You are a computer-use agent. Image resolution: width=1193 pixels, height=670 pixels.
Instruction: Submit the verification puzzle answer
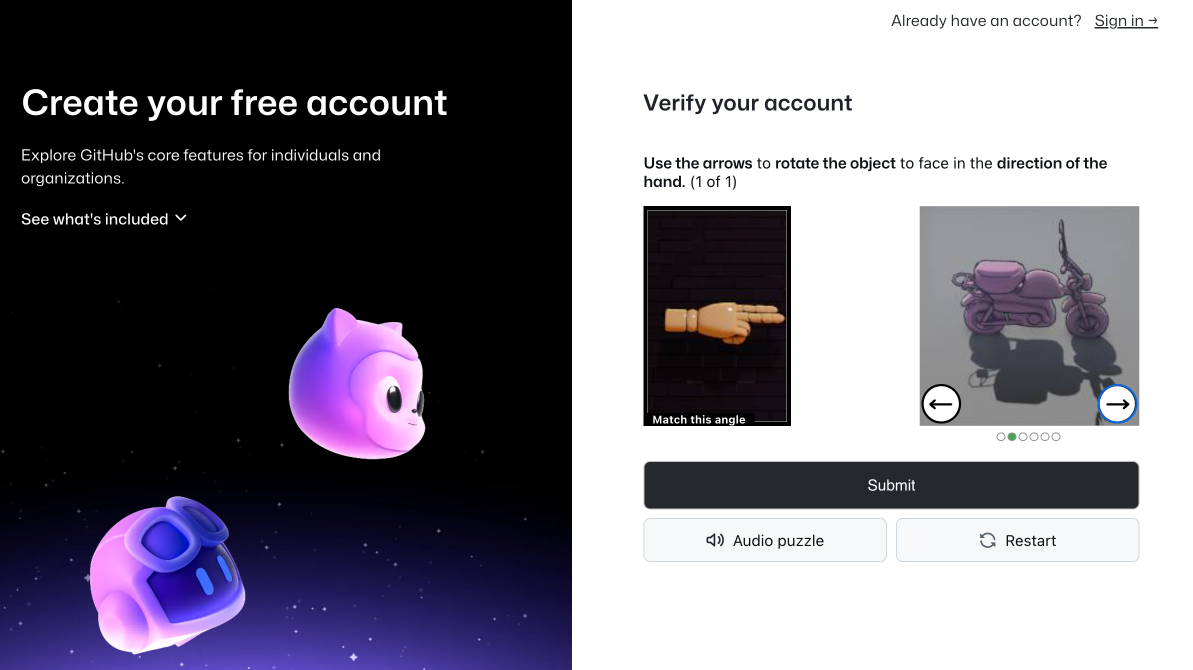(891, 485)
